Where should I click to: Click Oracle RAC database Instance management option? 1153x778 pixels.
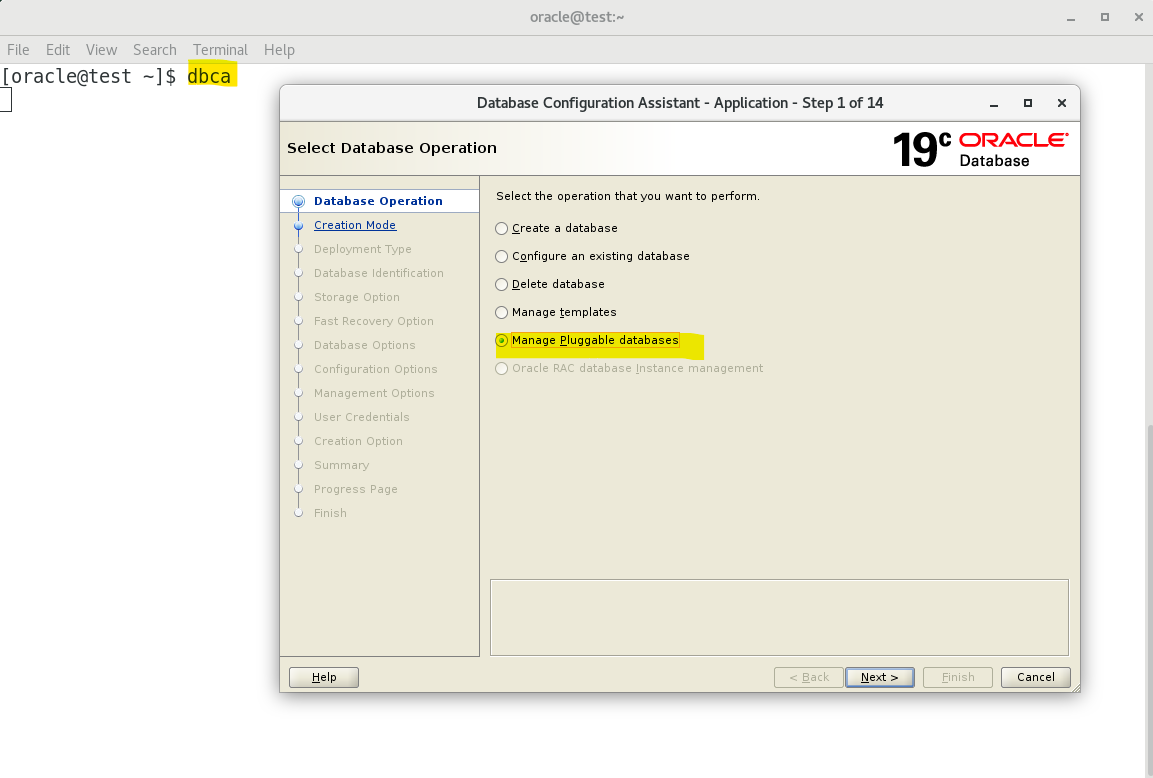coord(501,368)
